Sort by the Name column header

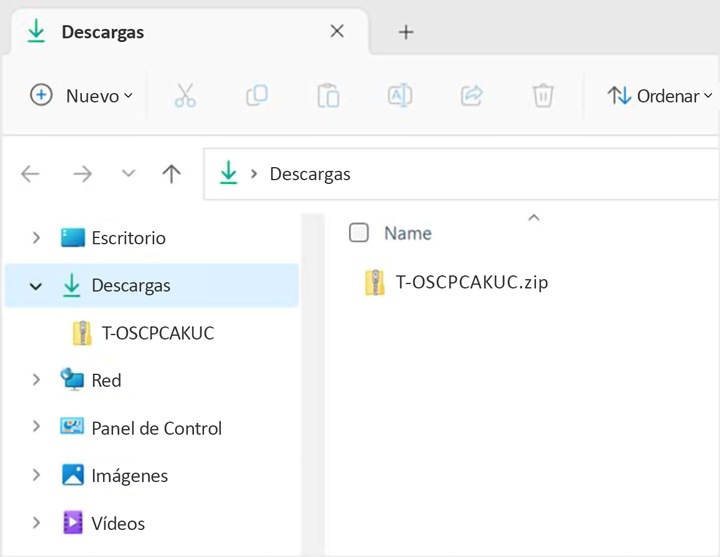[408, 233]
